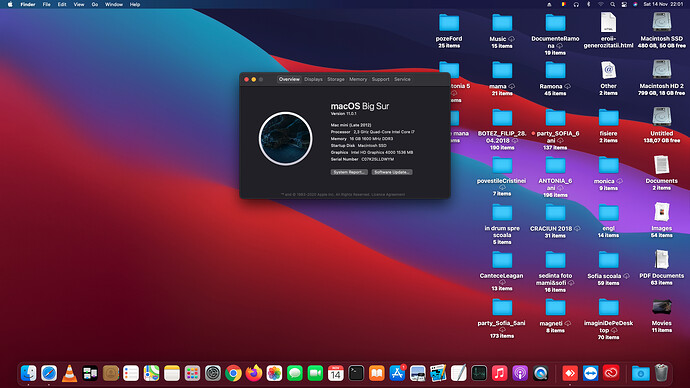Open Adobe Creative Cloud in the dock
Viewport: 690px width, 388px height.
[x=611, y=373]
